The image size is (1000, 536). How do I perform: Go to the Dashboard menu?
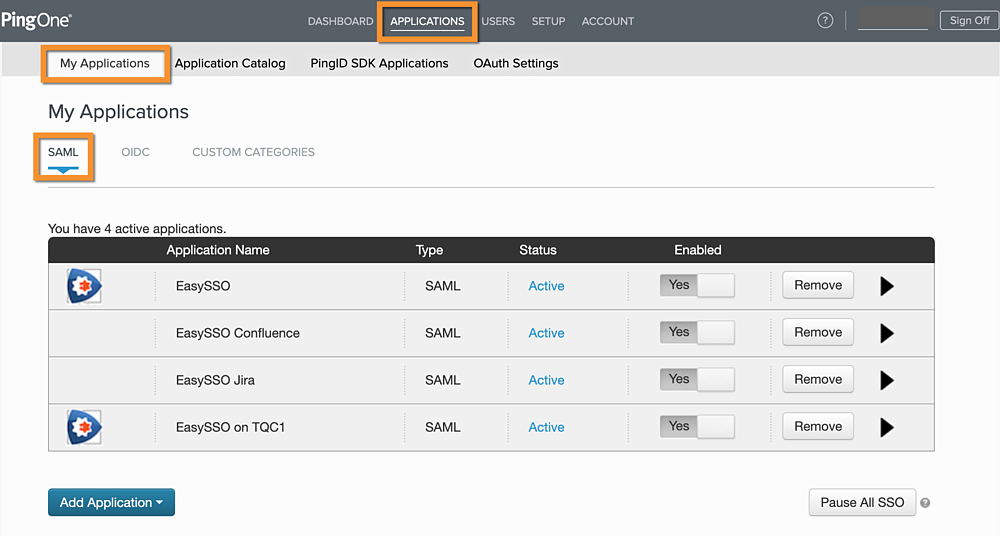[x=341, y=21]
